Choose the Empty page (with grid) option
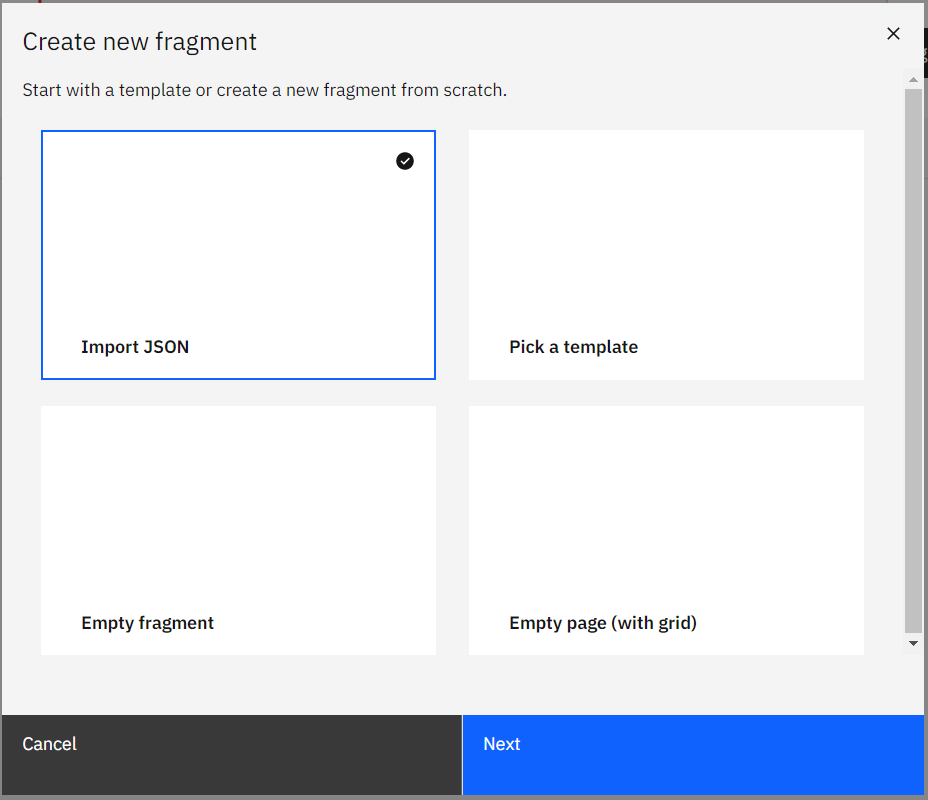This screenshot has width=928, height=800. pos(666,530)
